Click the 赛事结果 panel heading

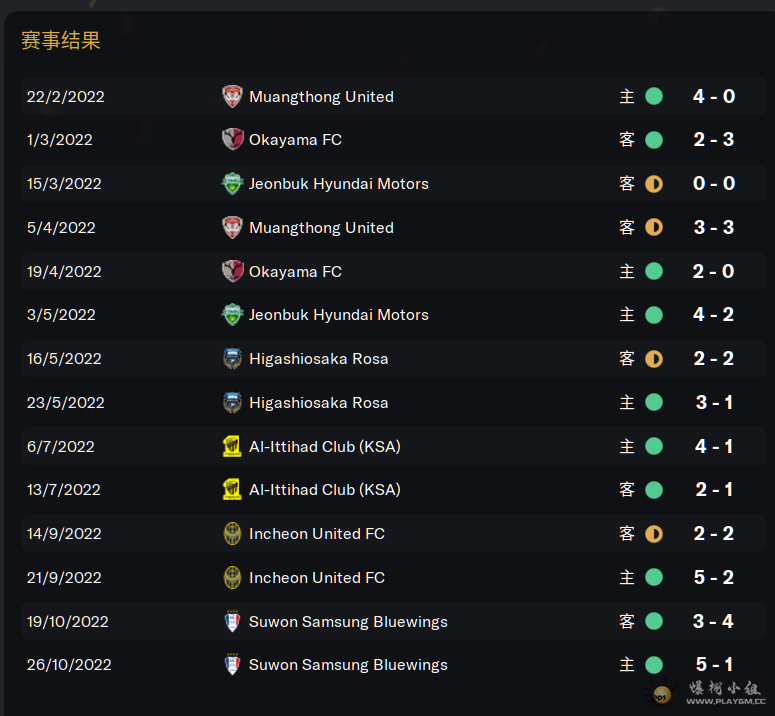click(x=61, y=41)
